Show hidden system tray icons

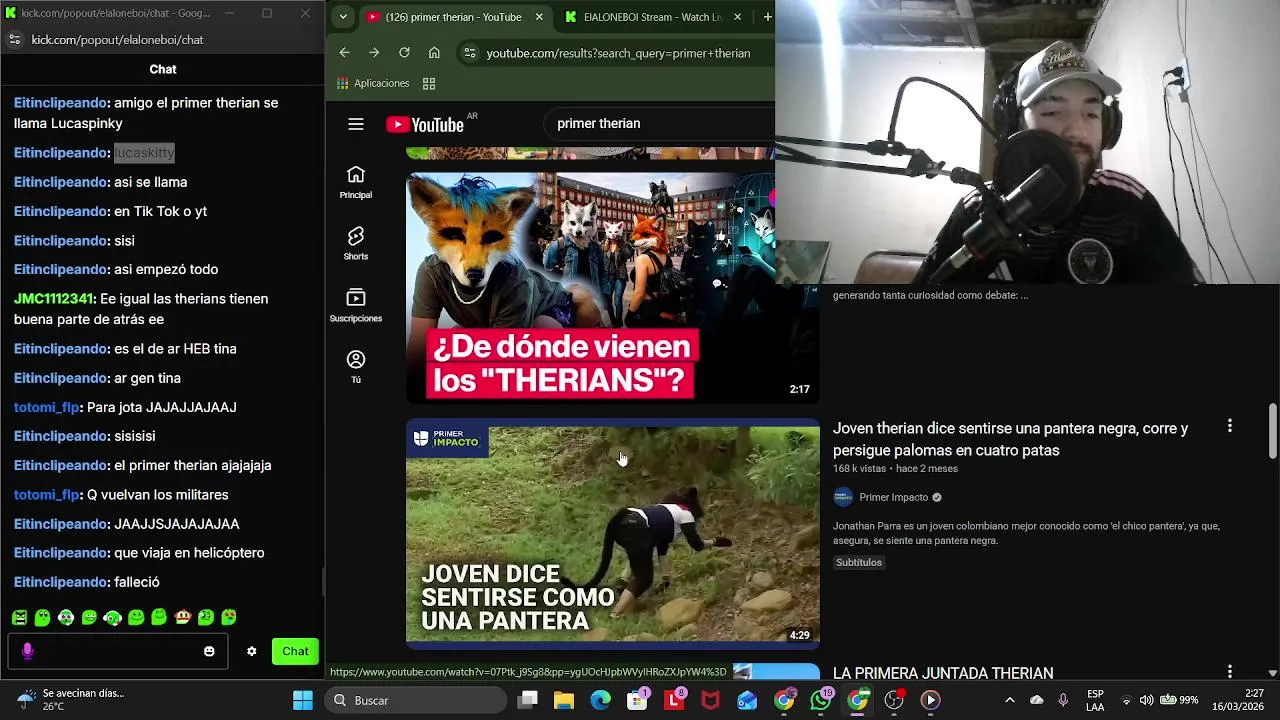pyautogui.click(x=1009, y=700)
